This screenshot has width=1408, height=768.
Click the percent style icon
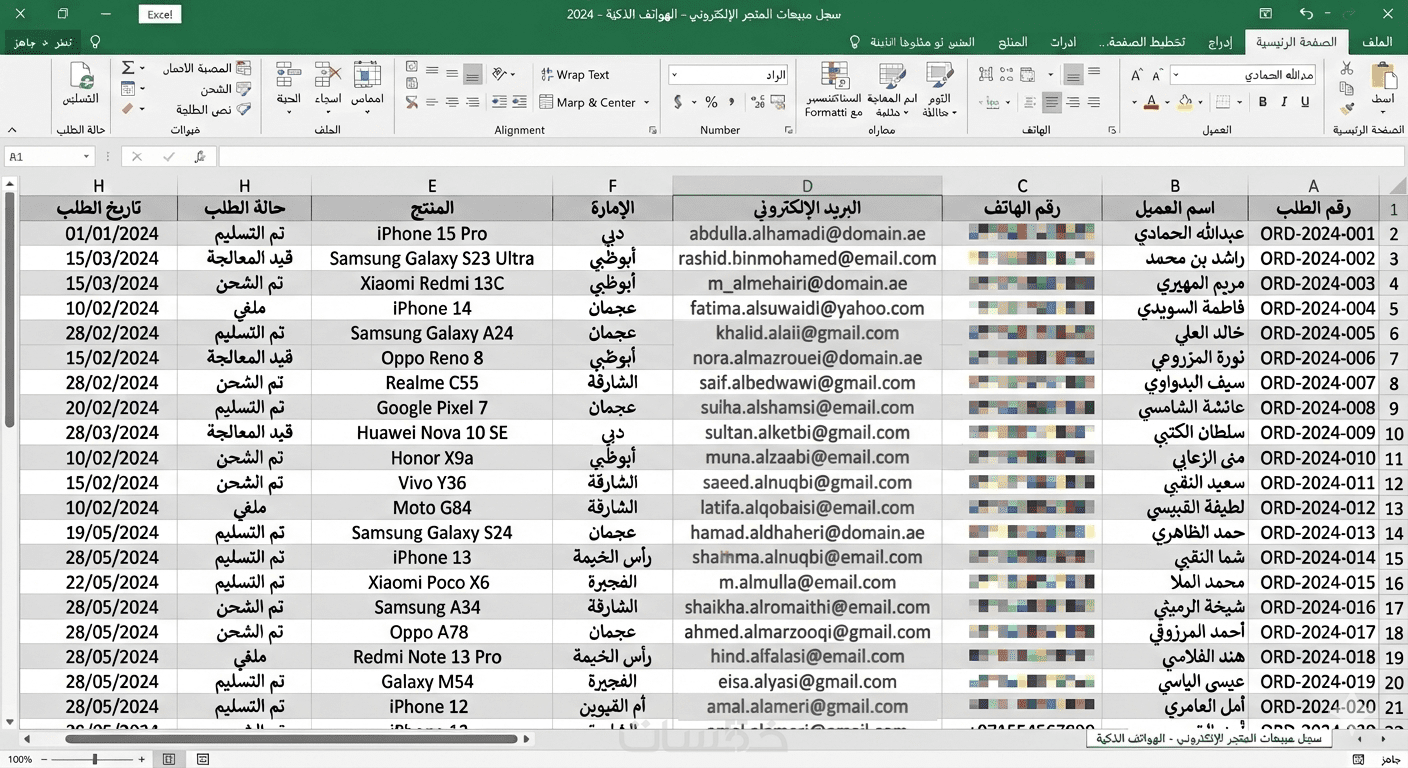(711, 102)
